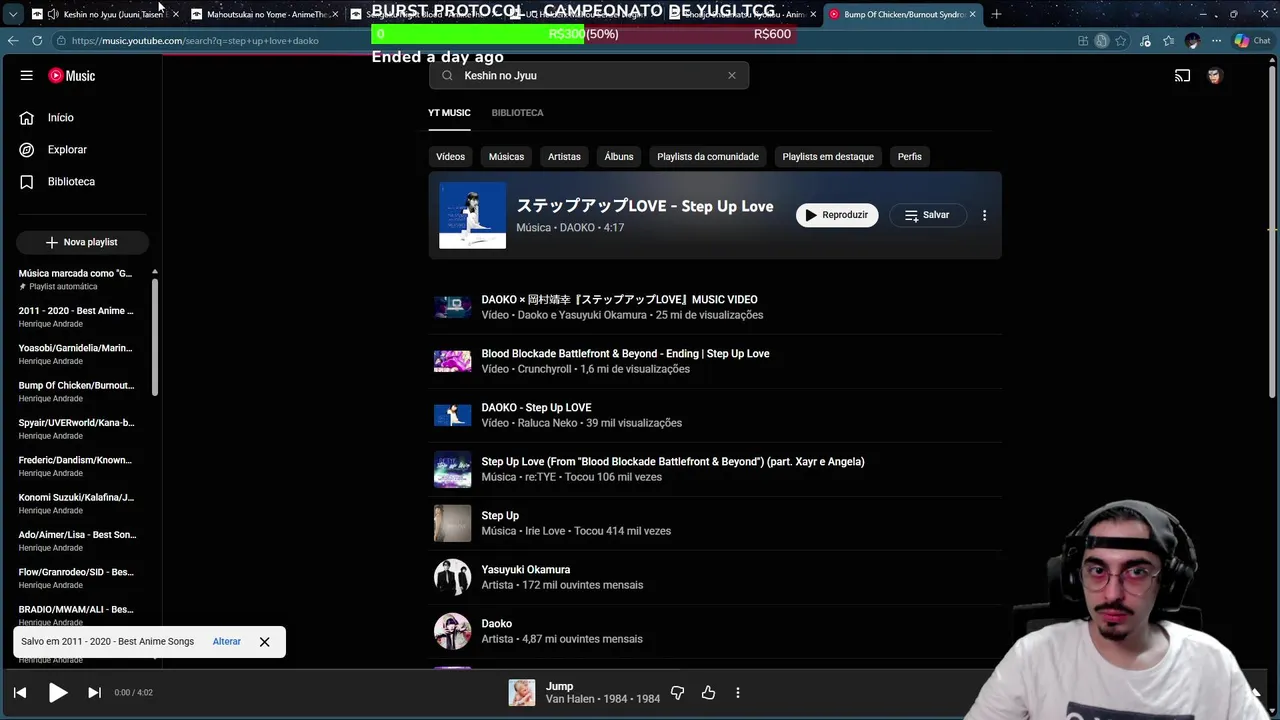Open Konomi Suzuki/Kalafina playlist
This screenshot has width=1280, height=720.
[x=76, y=503]
